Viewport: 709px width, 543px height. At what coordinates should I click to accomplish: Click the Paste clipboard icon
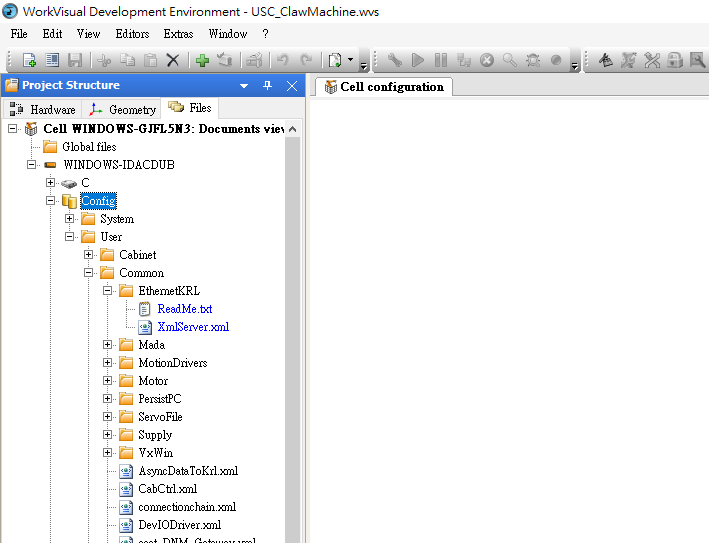tap(150, 60)
